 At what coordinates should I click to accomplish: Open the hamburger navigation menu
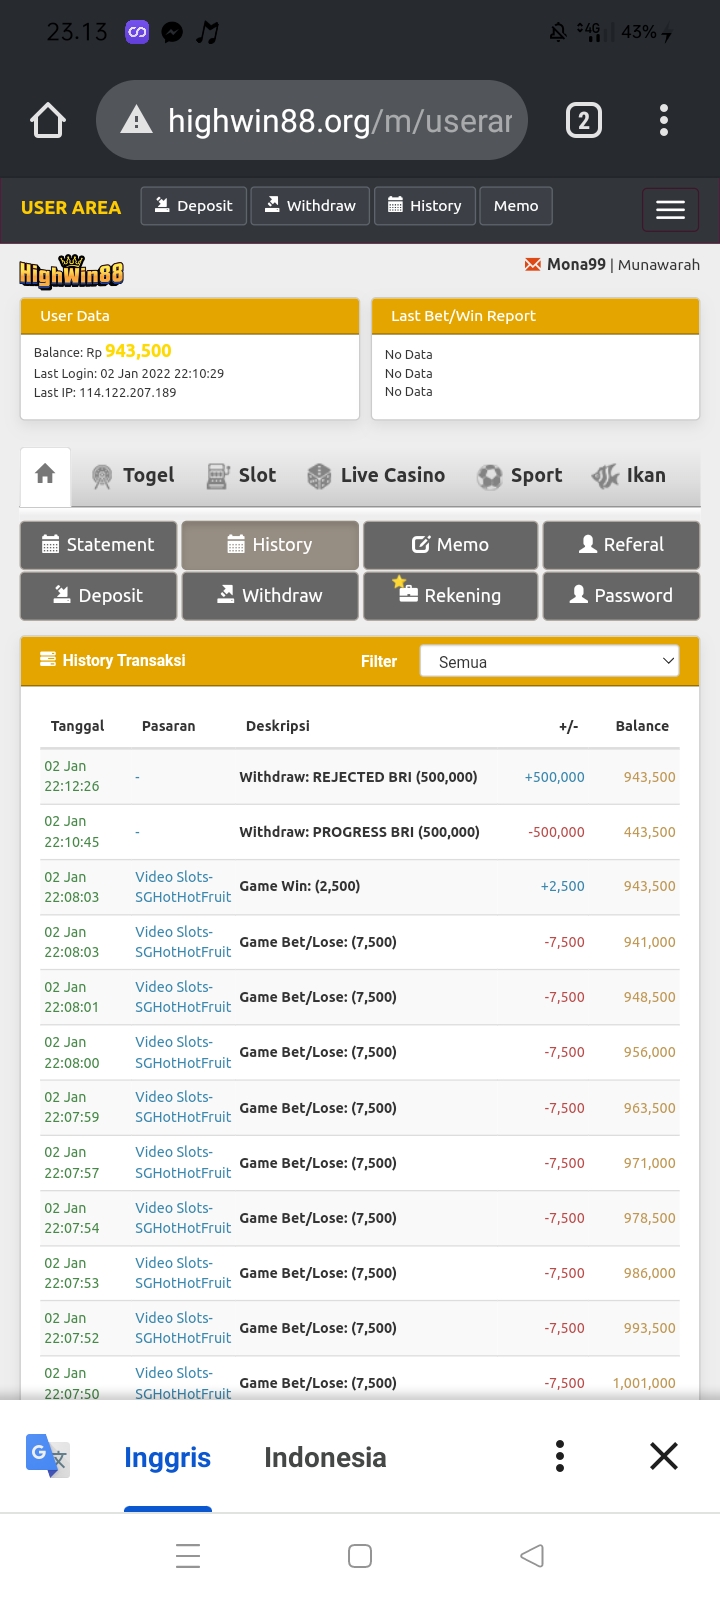[x=670, y=209]
